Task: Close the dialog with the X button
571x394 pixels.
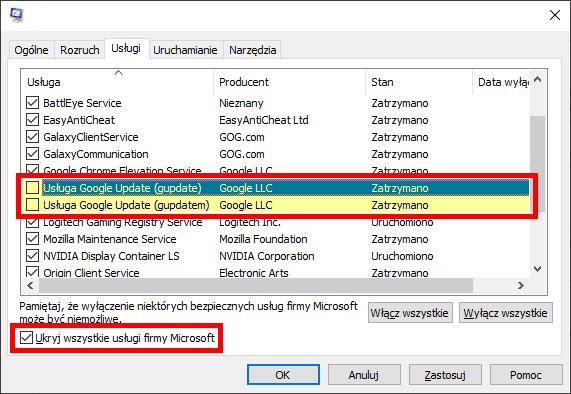Action: click(x=555, y=15)
